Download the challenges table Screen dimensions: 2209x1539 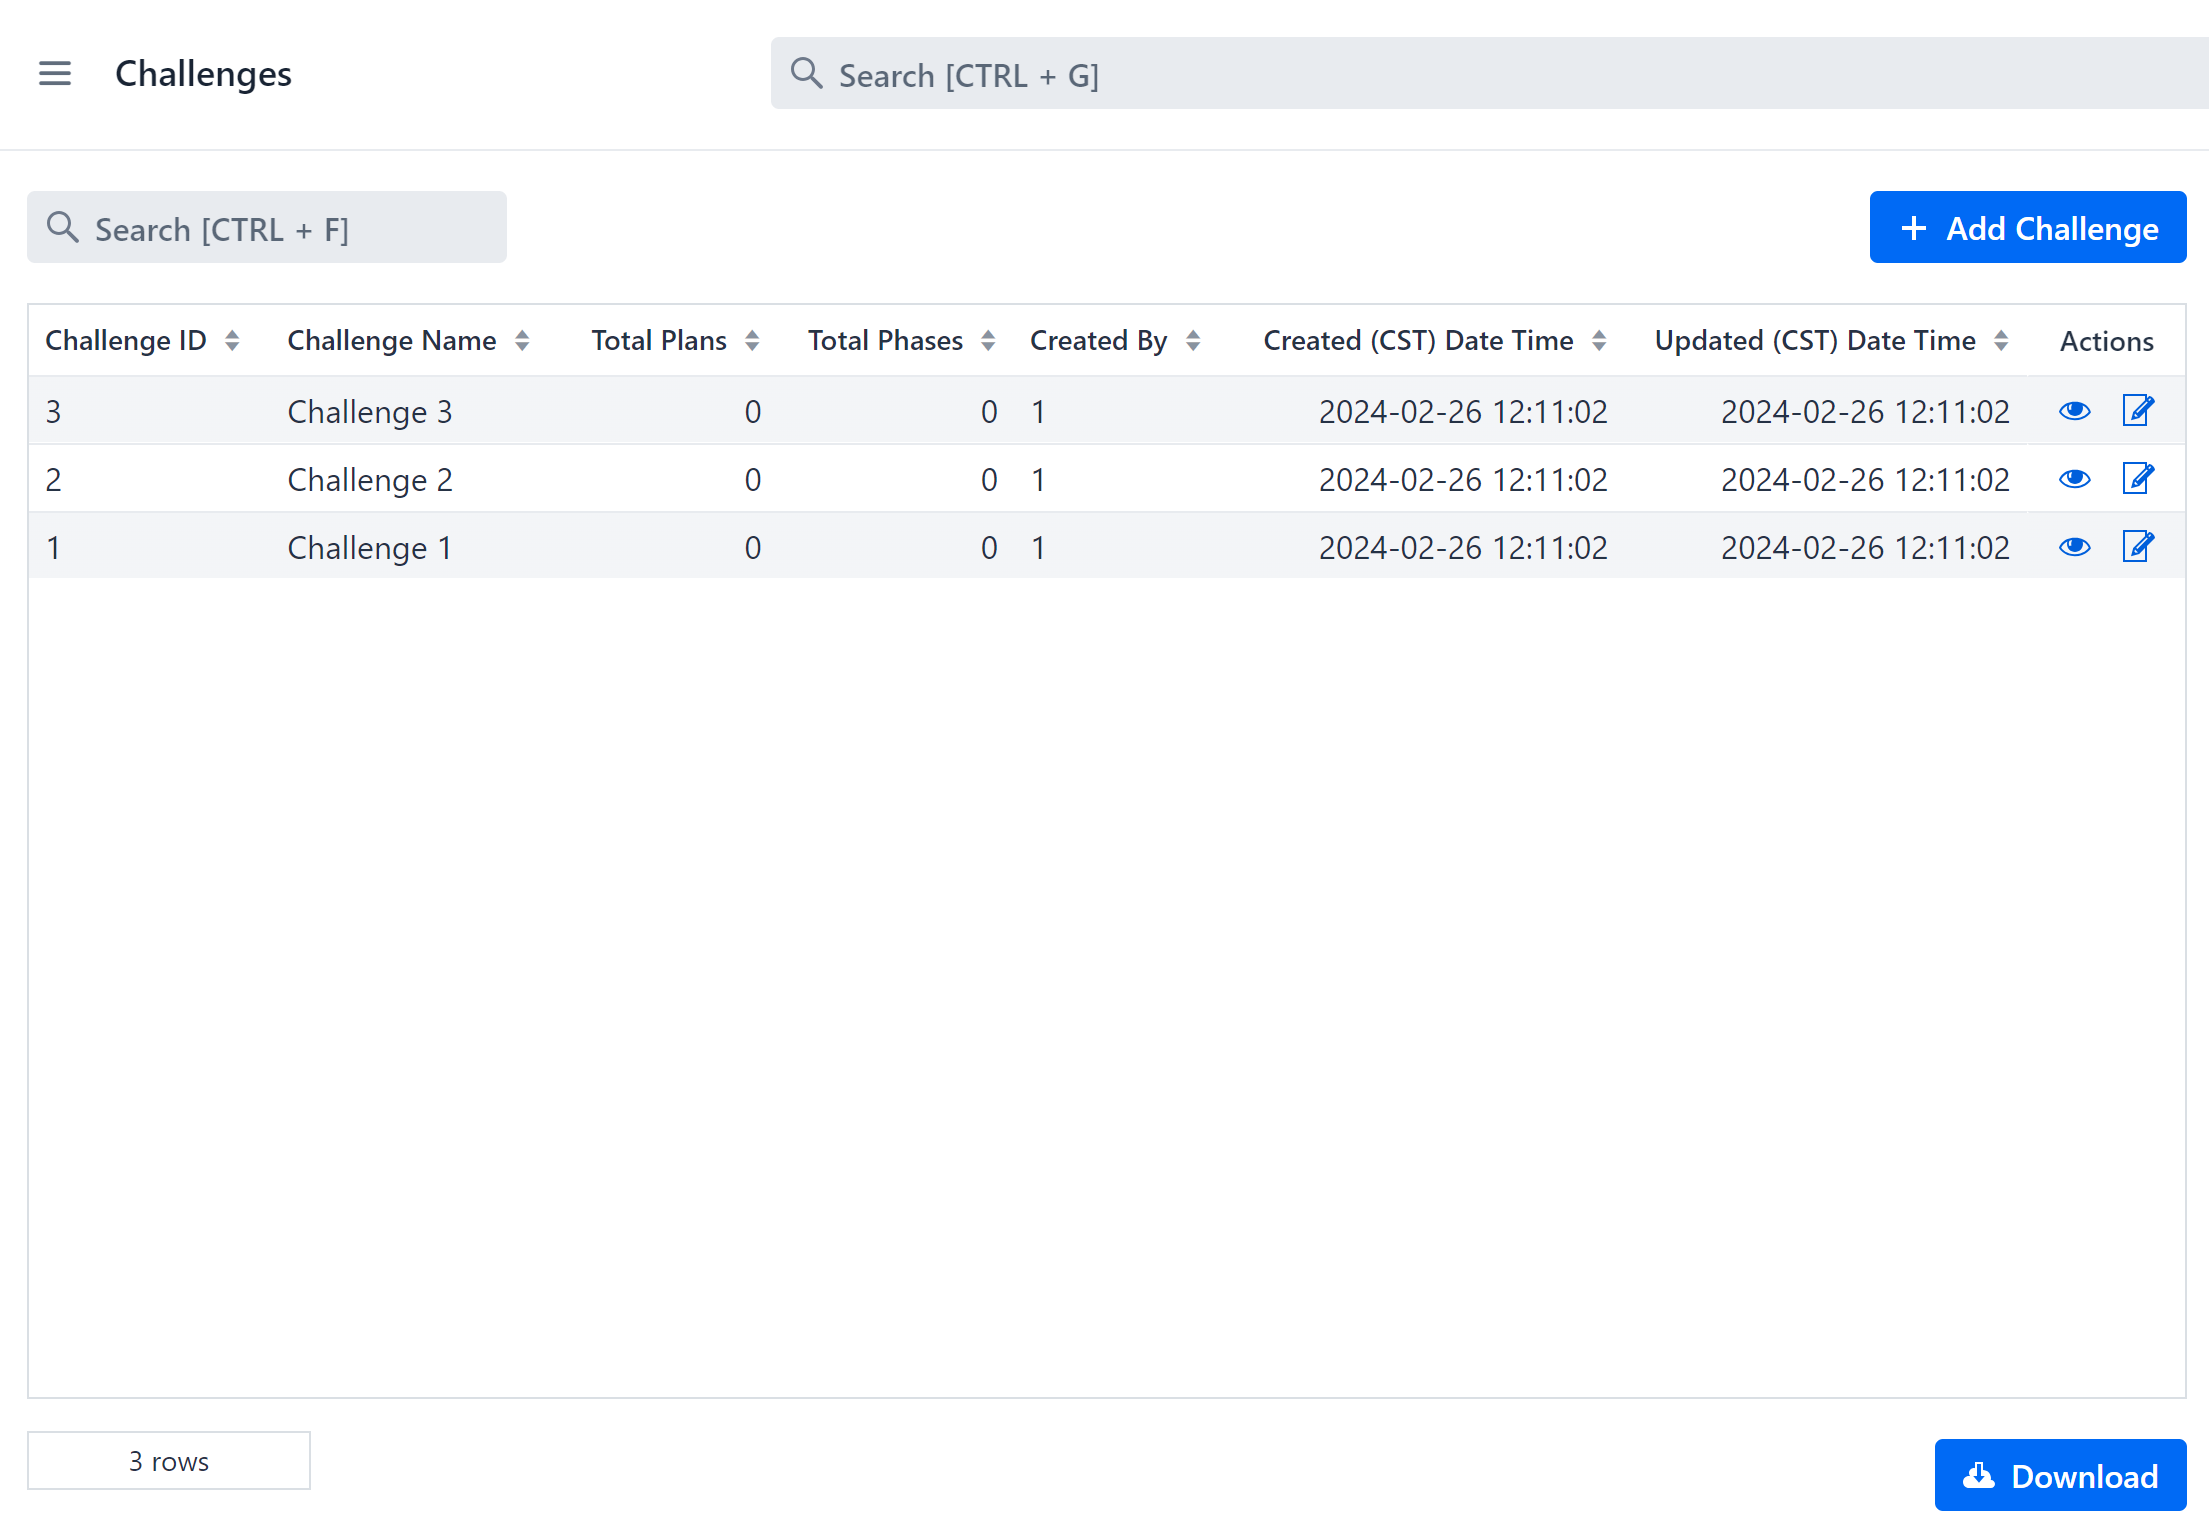tap(2059, 1475)
